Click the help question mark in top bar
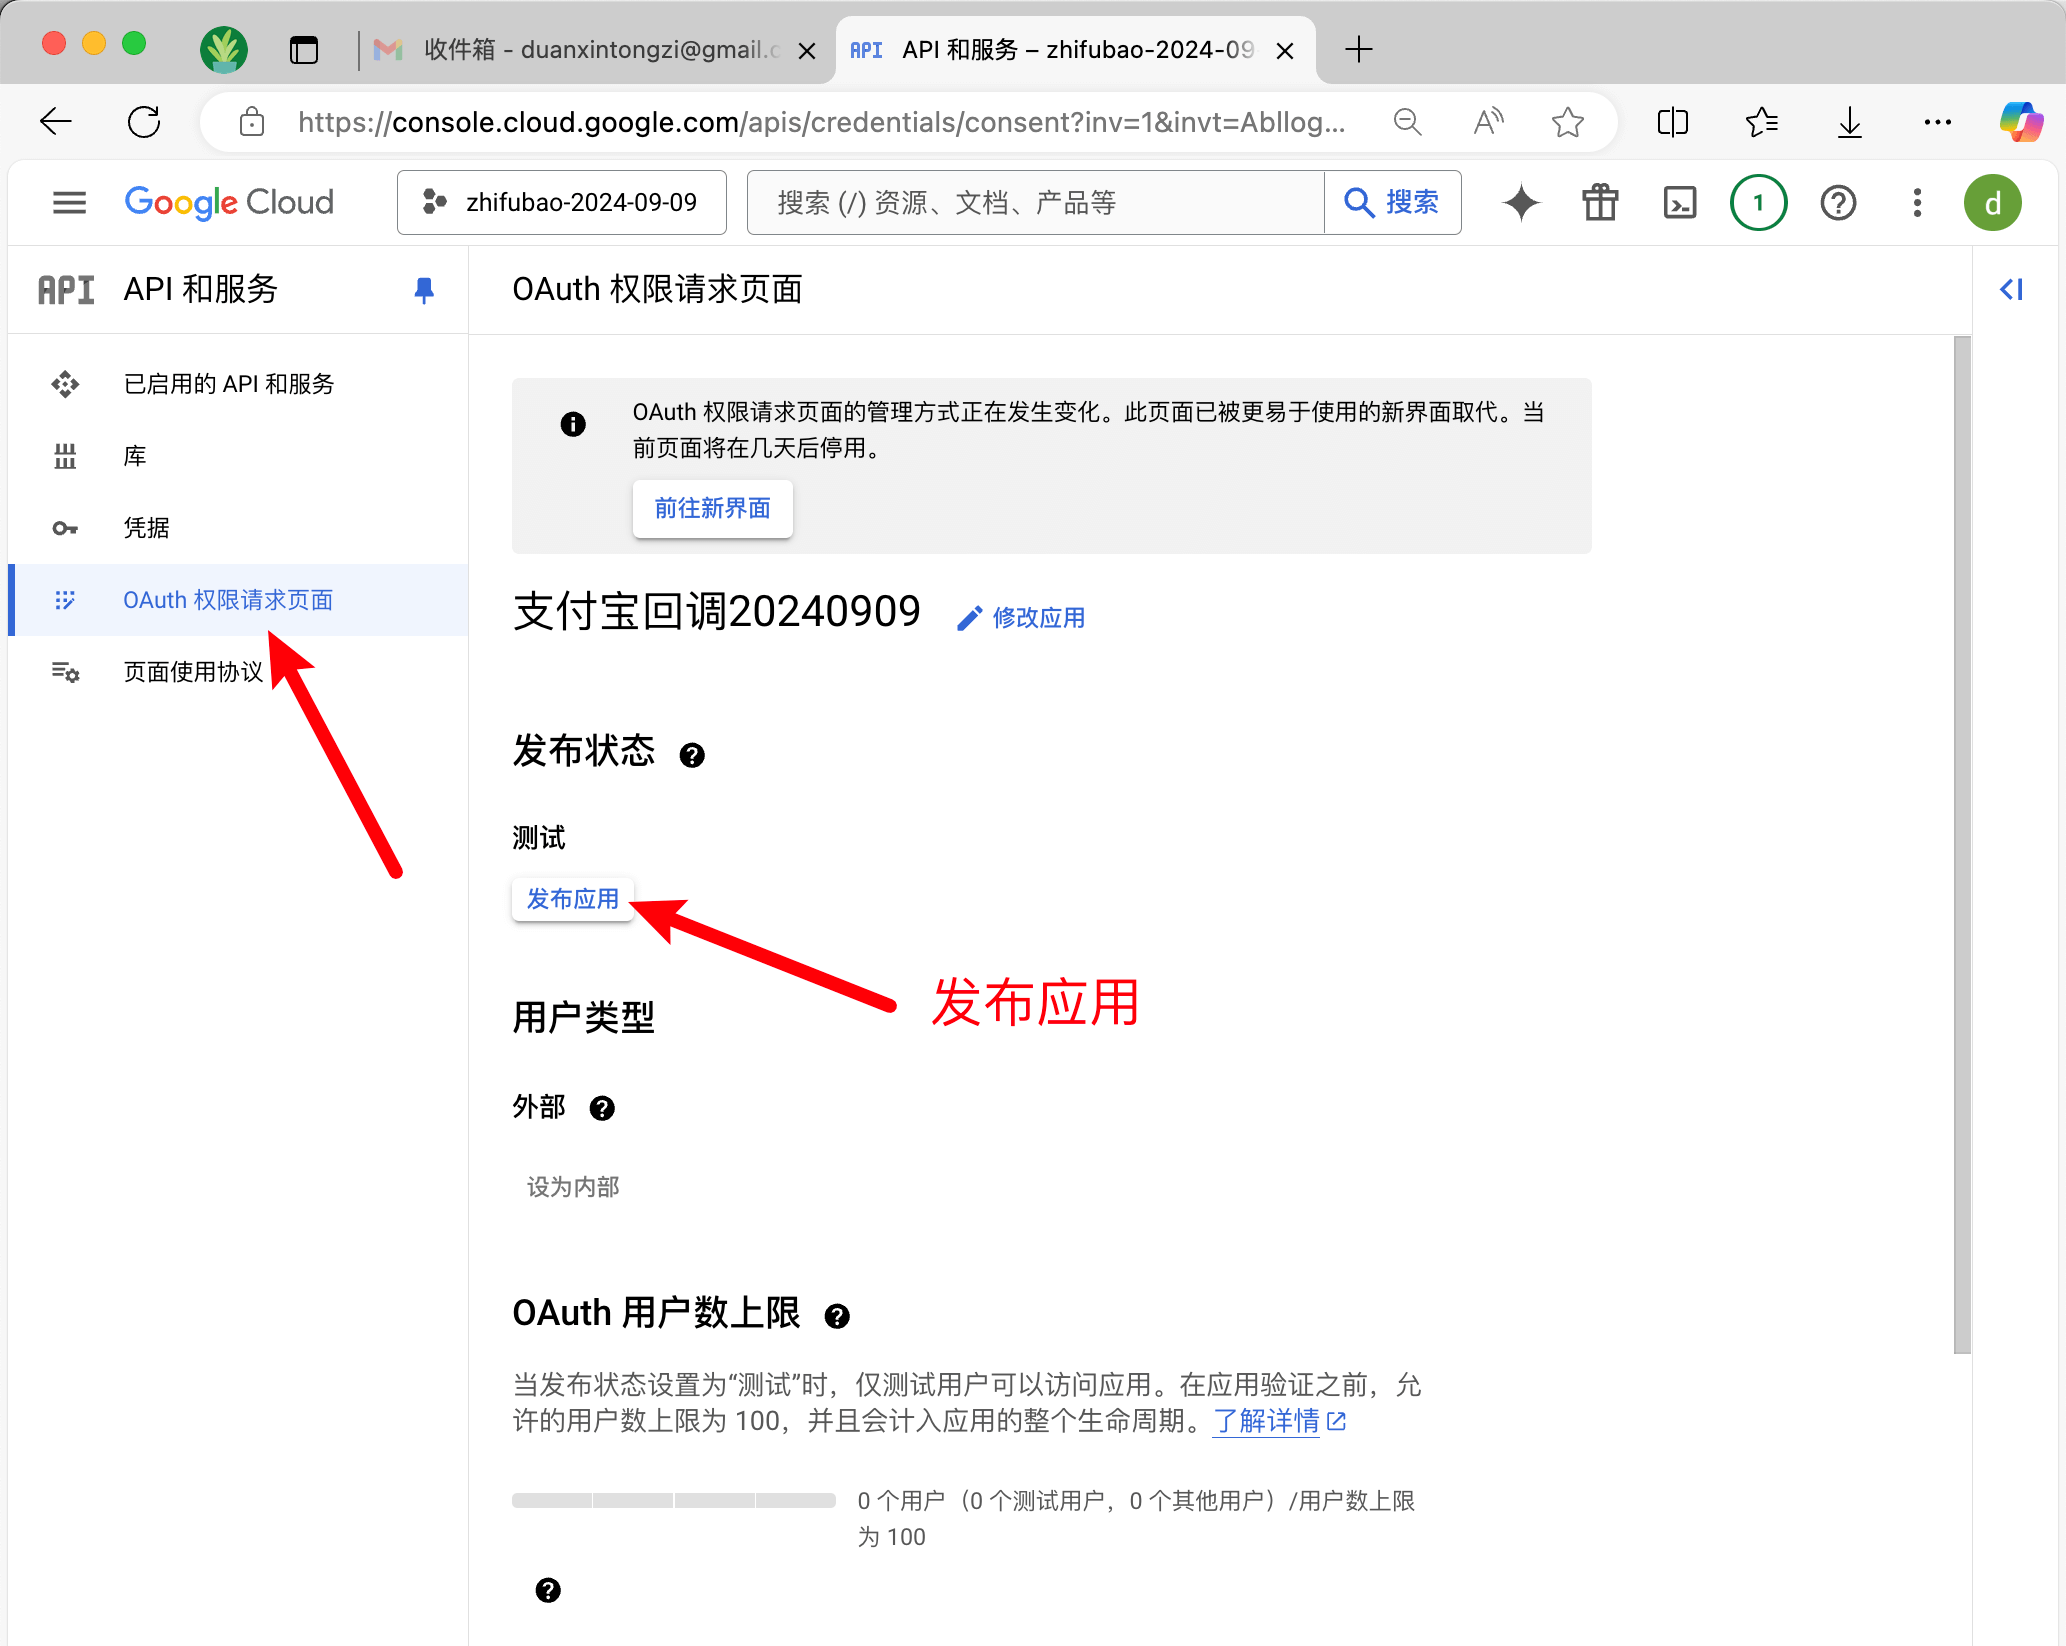Viewport: 2066px width, 1646px height. tap(1838, 203)
